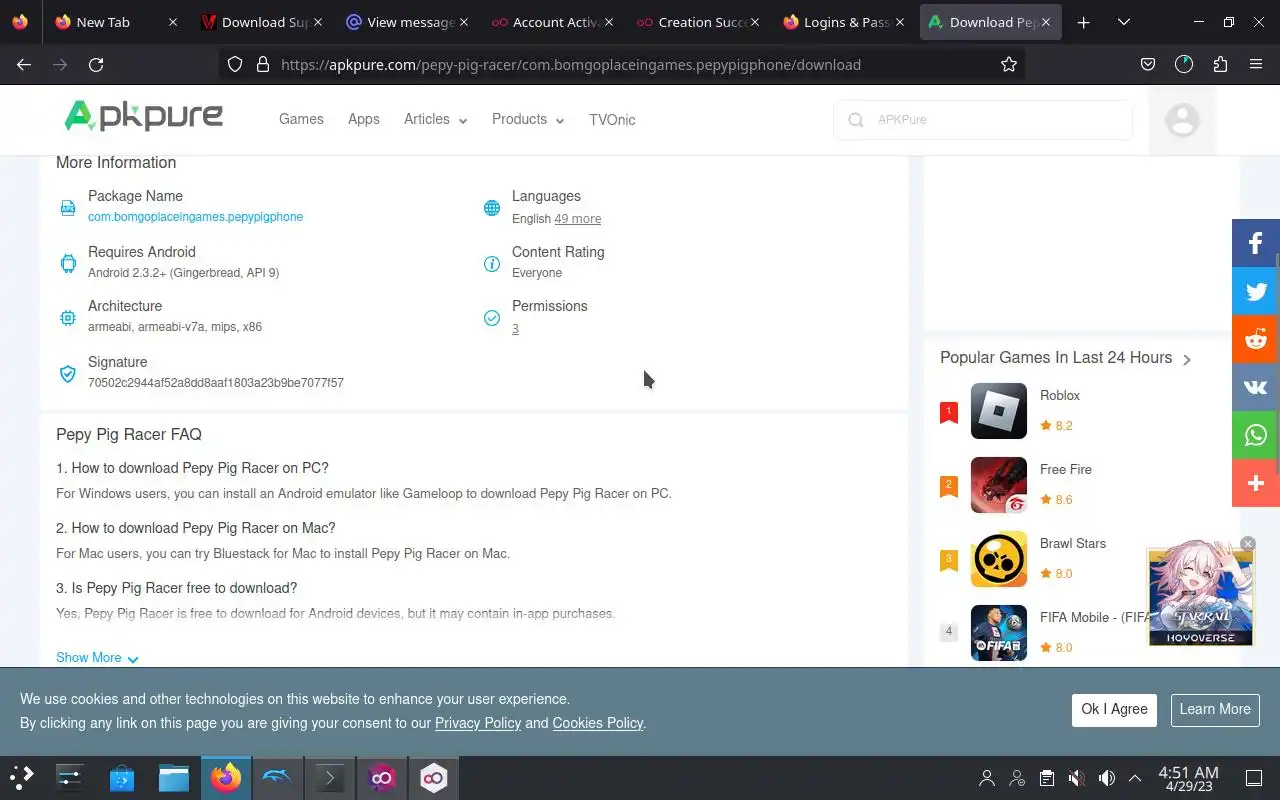
Task: Open the Free Fire title
Action: pyautogui.click(x=1066, y=470)
